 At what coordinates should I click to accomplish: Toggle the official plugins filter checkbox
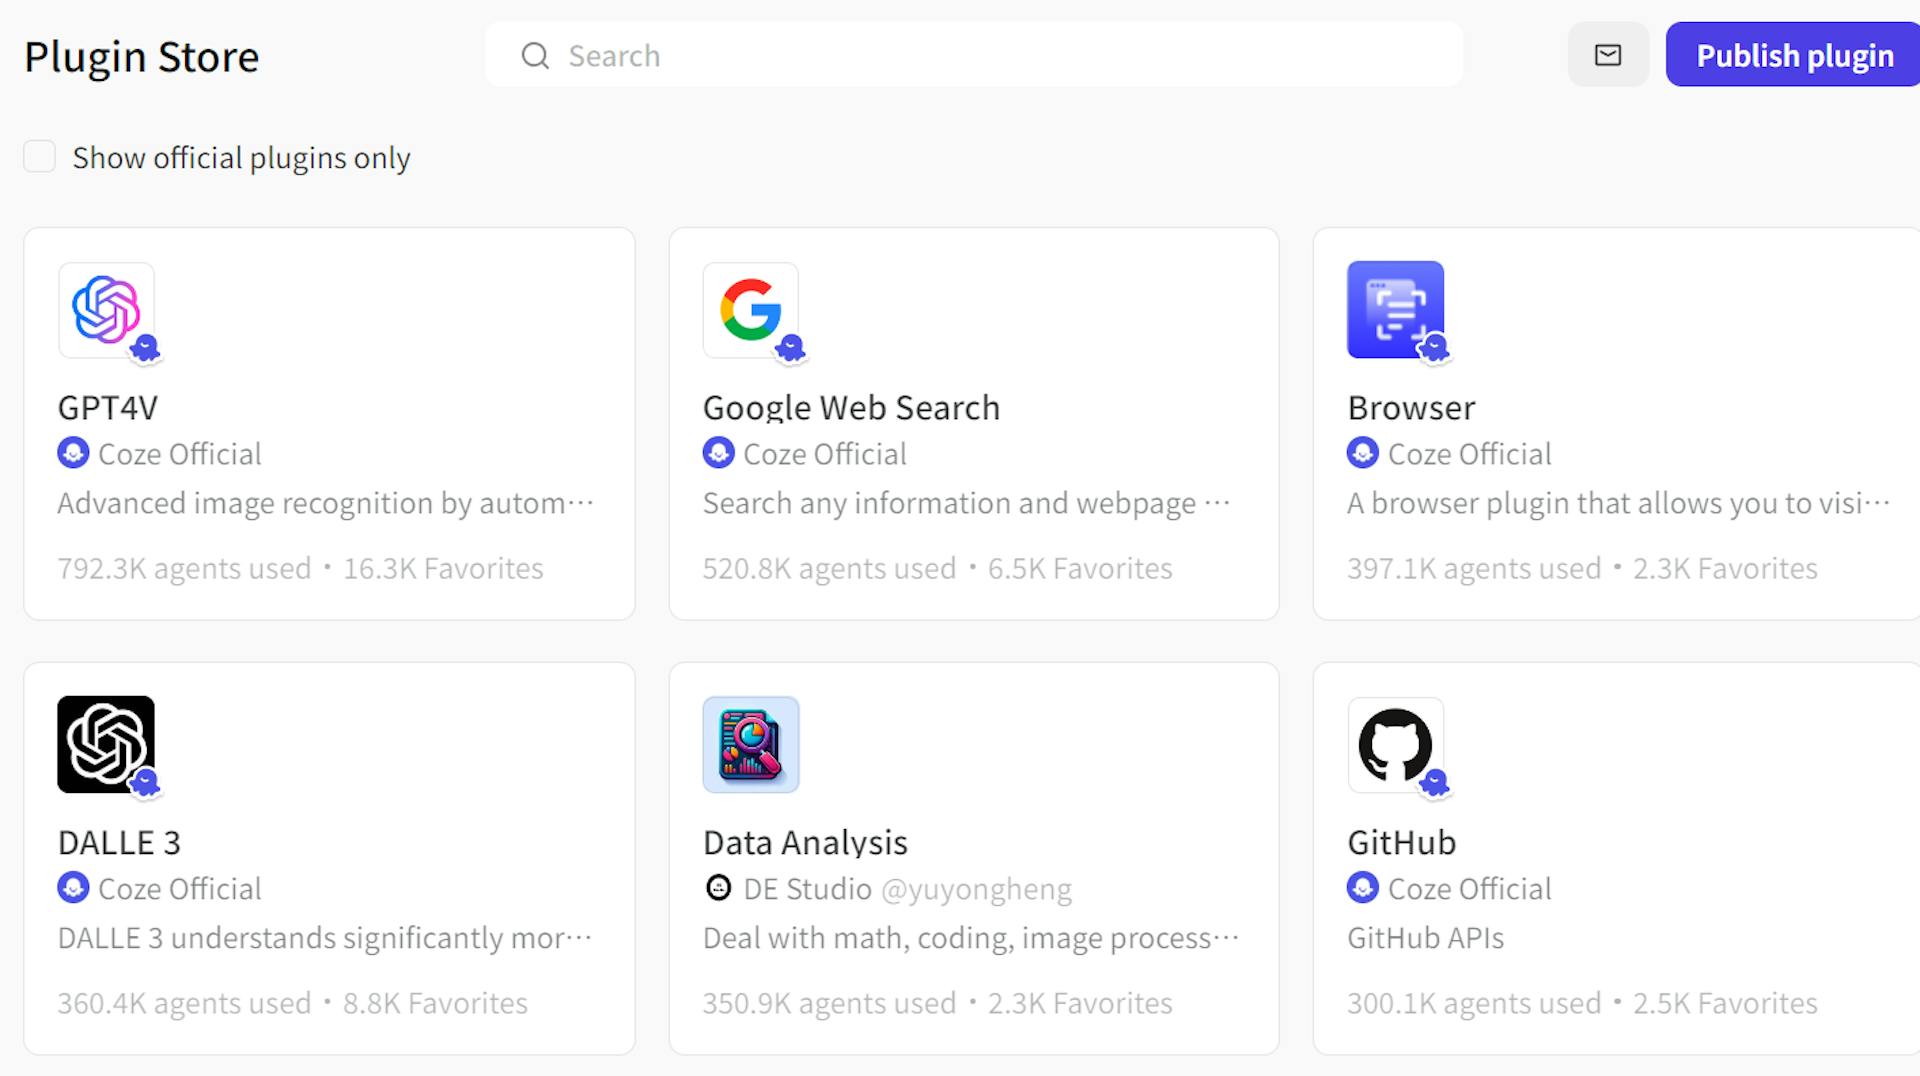pos(39,156)
